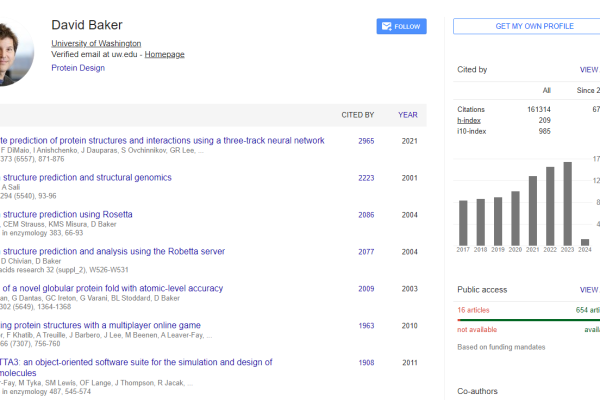
Task: Click i10-index value 985
Action: (x=545, y=131)
